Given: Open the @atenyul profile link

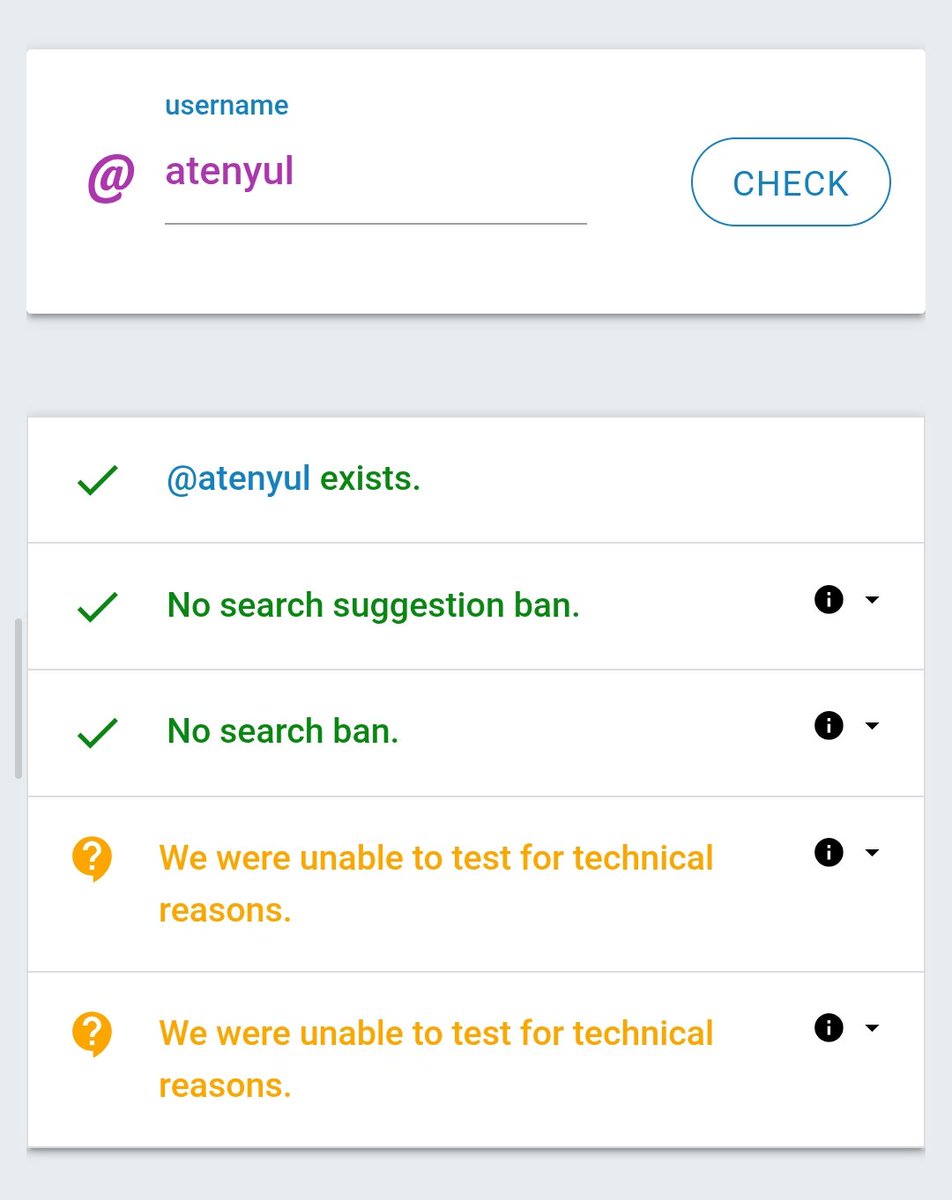Looking at the screenshot, I should point(238,479).
